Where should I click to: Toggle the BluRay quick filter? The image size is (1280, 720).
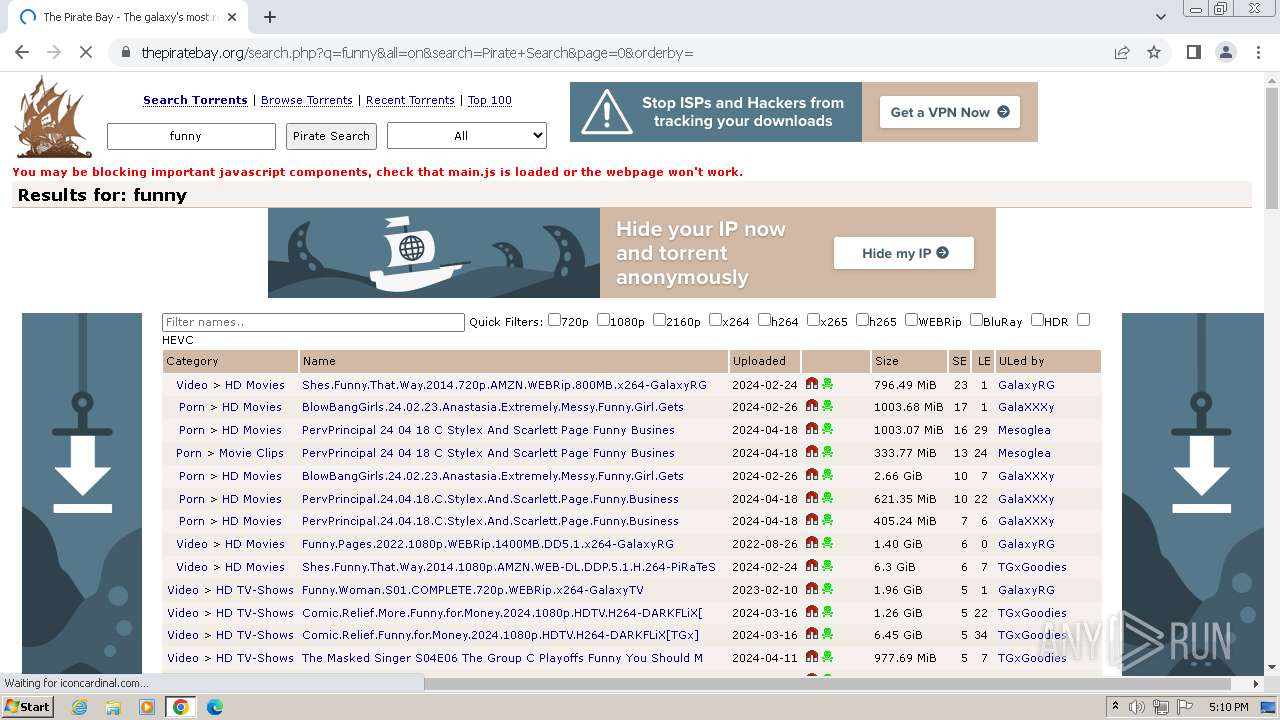click(976, 320)
